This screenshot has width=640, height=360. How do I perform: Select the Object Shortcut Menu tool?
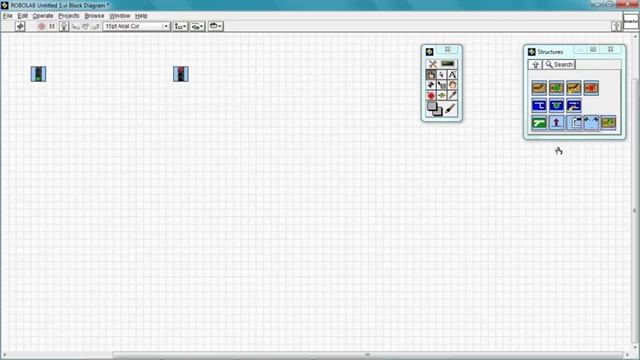coord(442,85)
